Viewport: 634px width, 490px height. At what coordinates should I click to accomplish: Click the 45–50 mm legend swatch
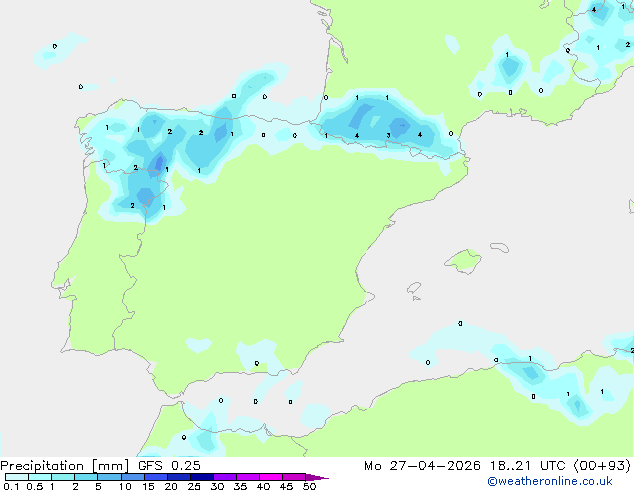(x=294, y=477)
